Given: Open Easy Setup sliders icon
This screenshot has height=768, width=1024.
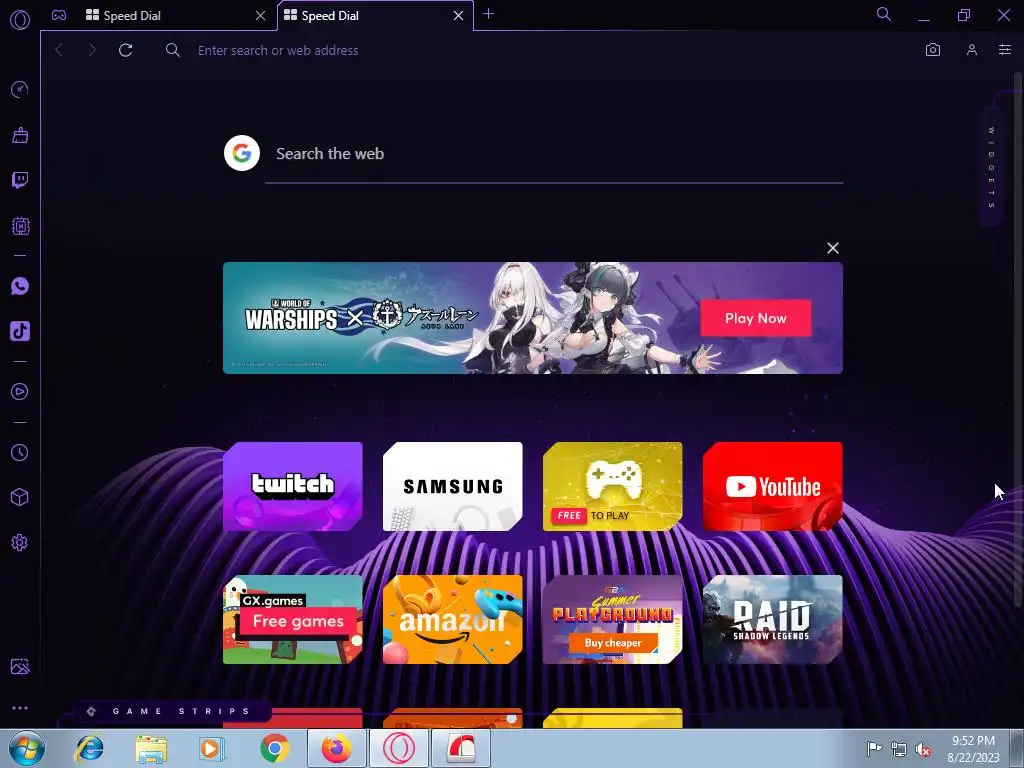Looking at the screenshot, I should point(1005,50).
